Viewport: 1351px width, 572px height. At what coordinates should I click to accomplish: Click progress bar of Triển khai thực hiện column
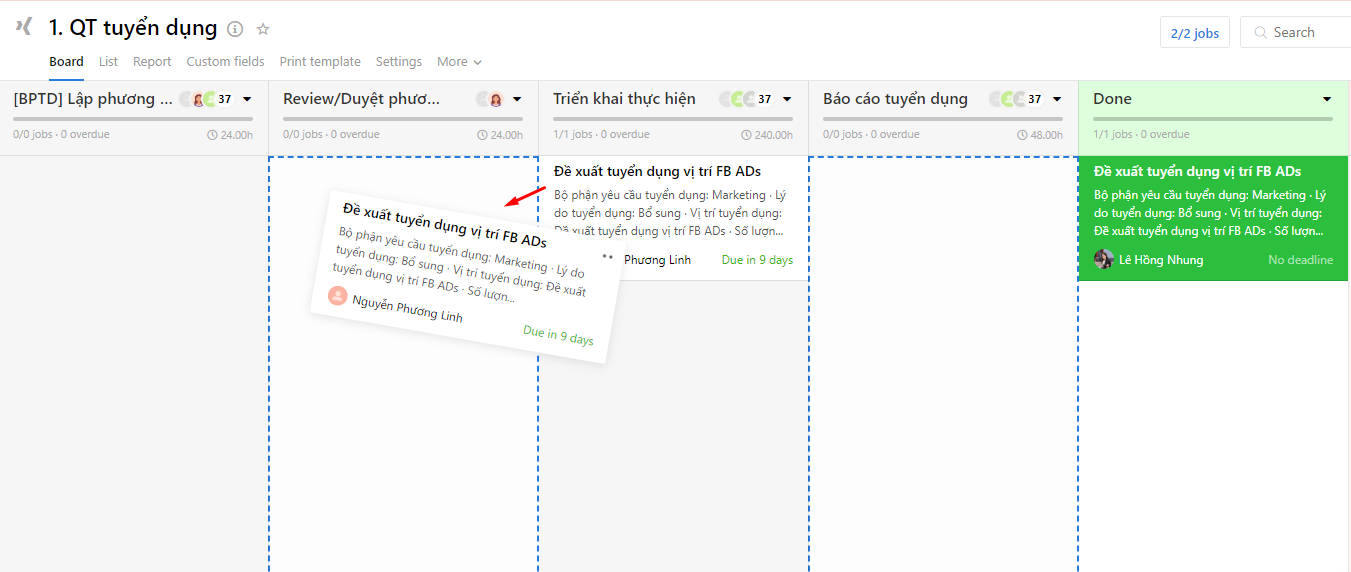[x=673, y=119]
